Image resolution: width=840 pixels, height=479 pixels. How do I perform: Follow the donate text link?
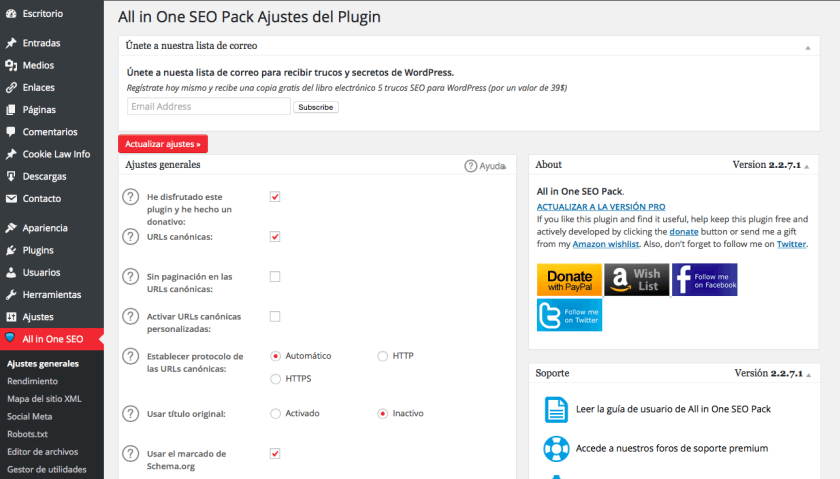(x=684, y=231)
